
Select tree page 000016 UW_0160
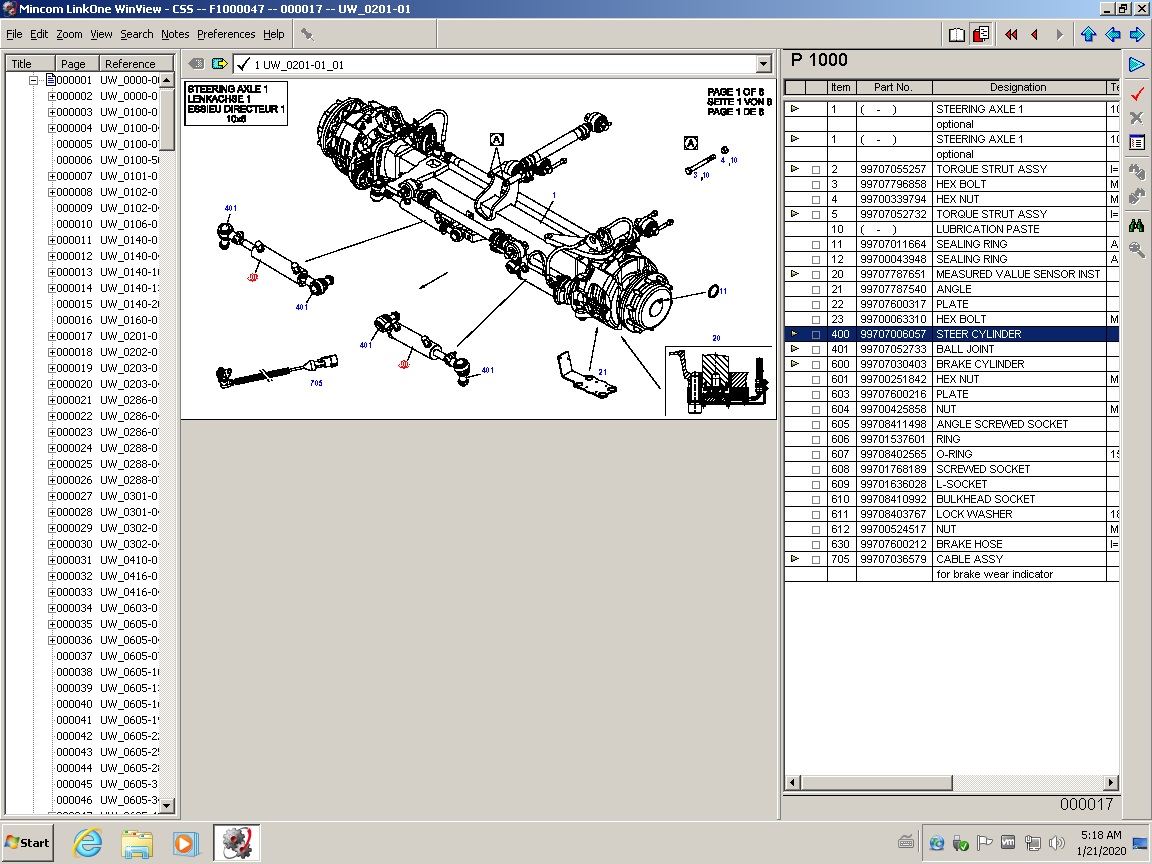107,320
